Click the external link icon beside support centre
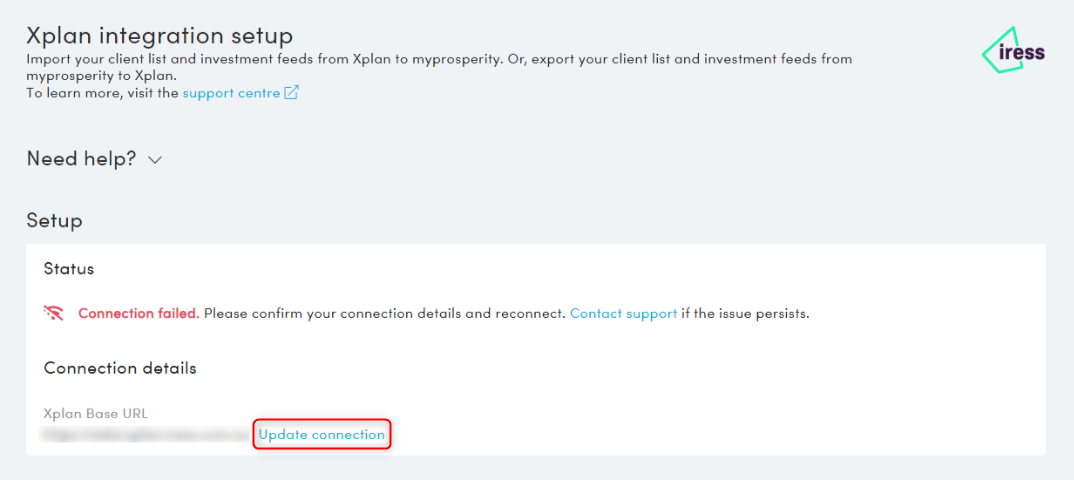The width and height of the screenshot is (1074, 480). tap(291, 93)
